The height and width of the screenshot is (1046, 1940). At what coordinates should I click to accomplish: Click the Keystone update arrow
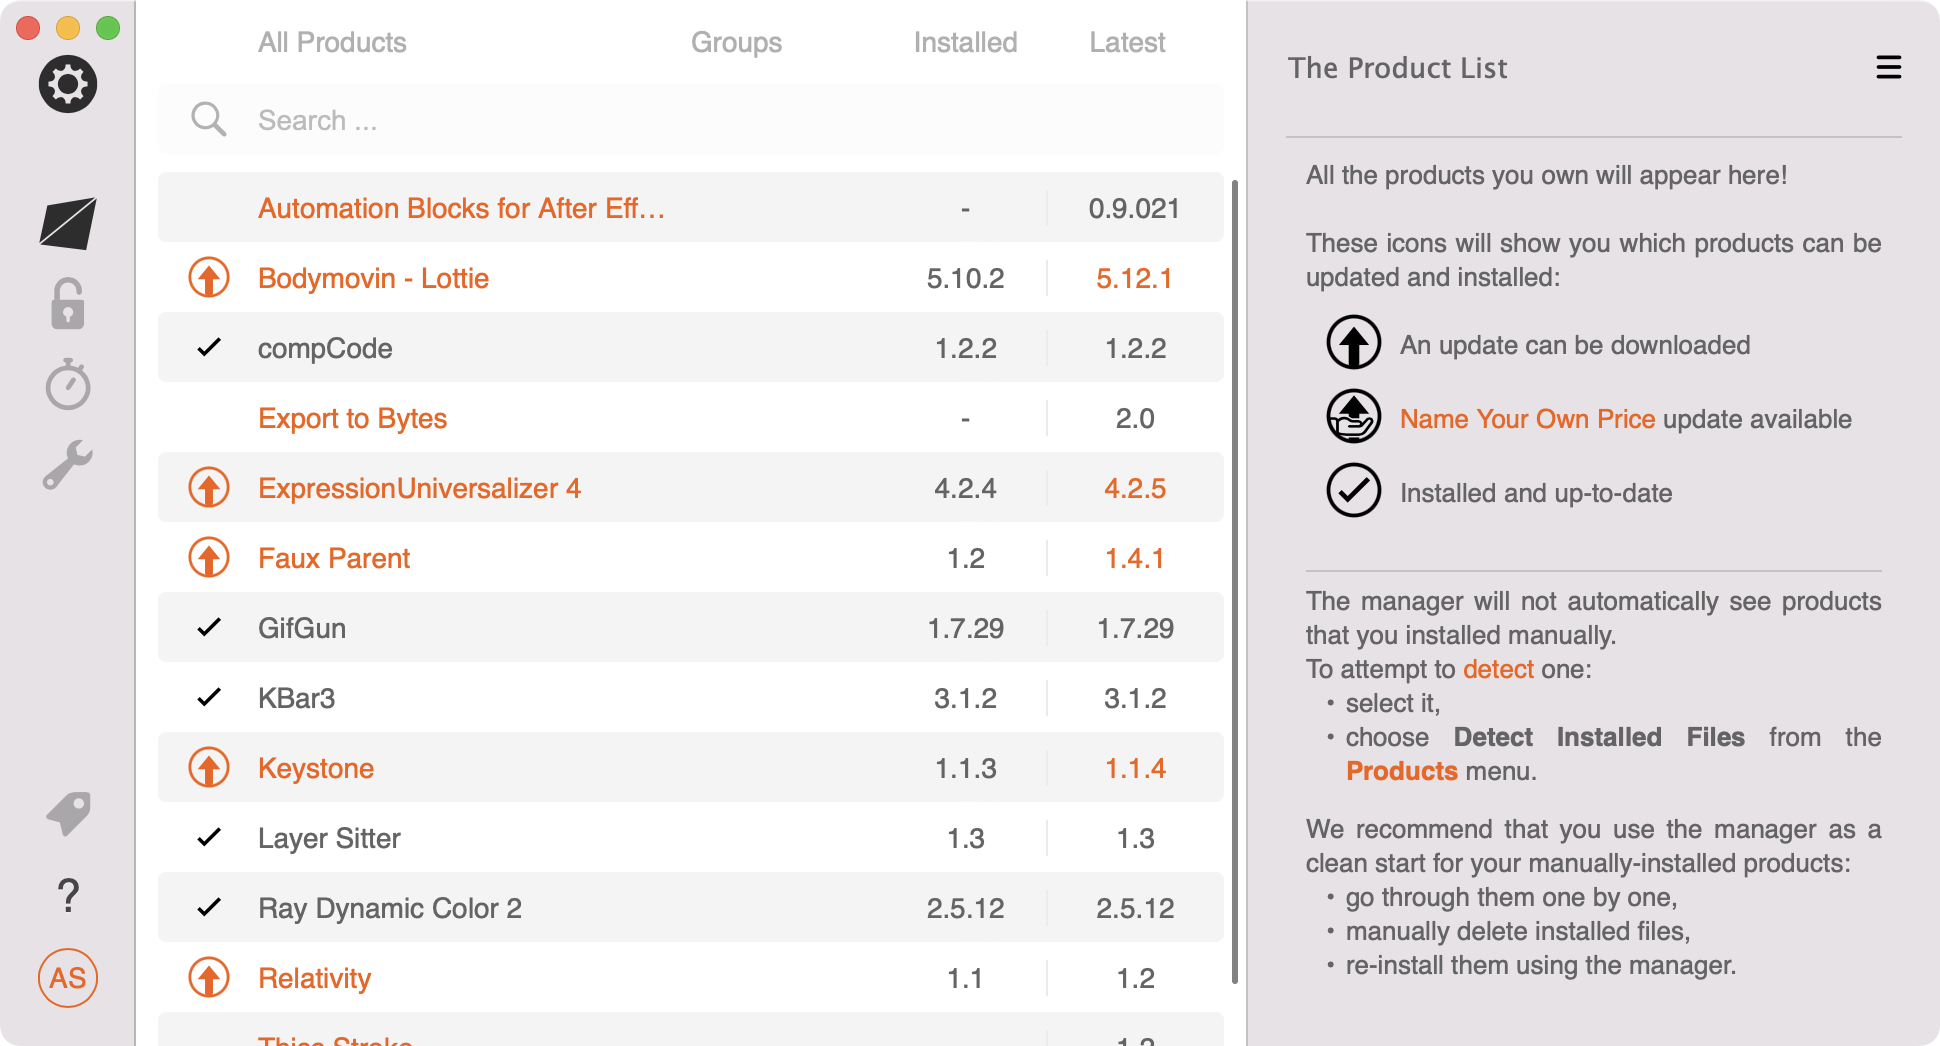(x=208, y=768)
